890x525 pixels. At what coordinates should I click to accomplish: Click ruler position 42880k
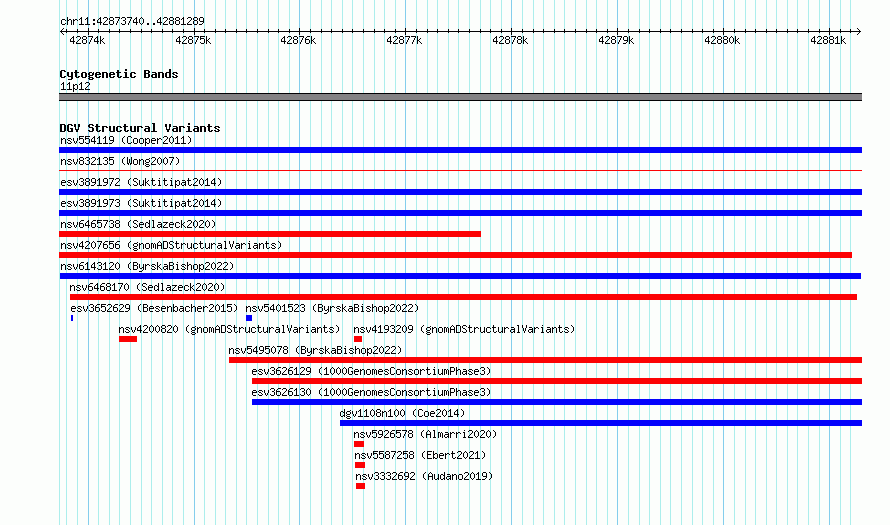coord(722,40)
